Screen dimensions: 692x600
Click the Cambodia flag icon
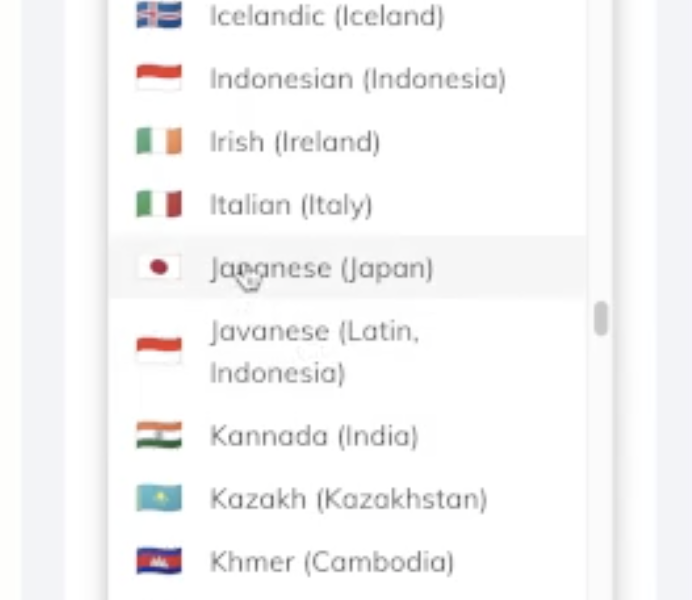pyautogui.click(x=158, y=561)
